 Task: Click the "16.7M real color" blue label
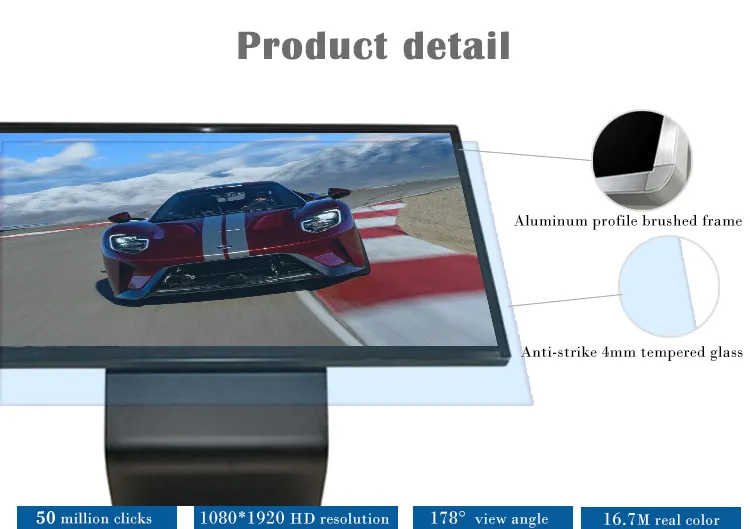(661, 518)
